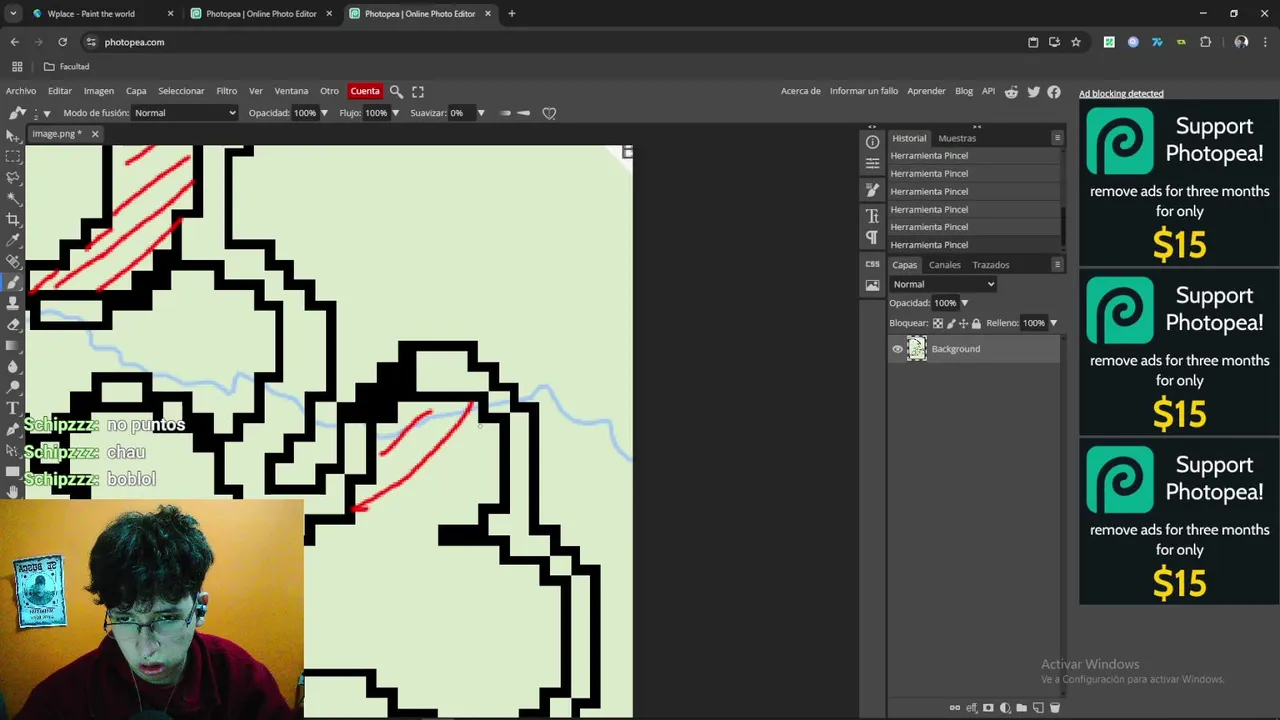1280x720 pixels.
Task: Click the heart symmetry icon in options bar
Action: click(x=549, y=113)
